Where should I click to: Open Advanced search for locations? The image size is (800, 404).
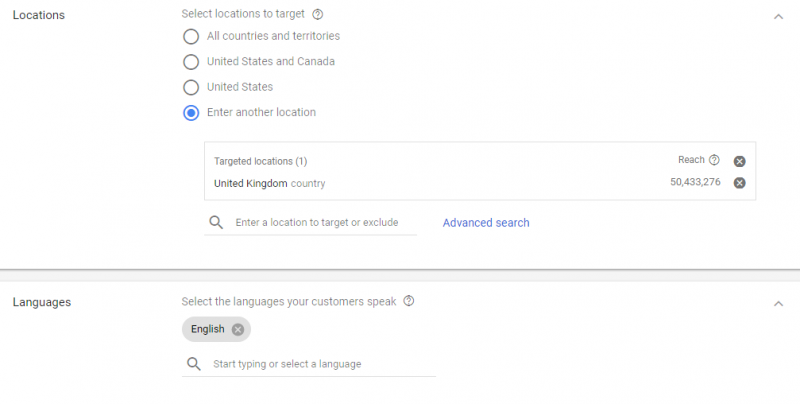(486, 223)
